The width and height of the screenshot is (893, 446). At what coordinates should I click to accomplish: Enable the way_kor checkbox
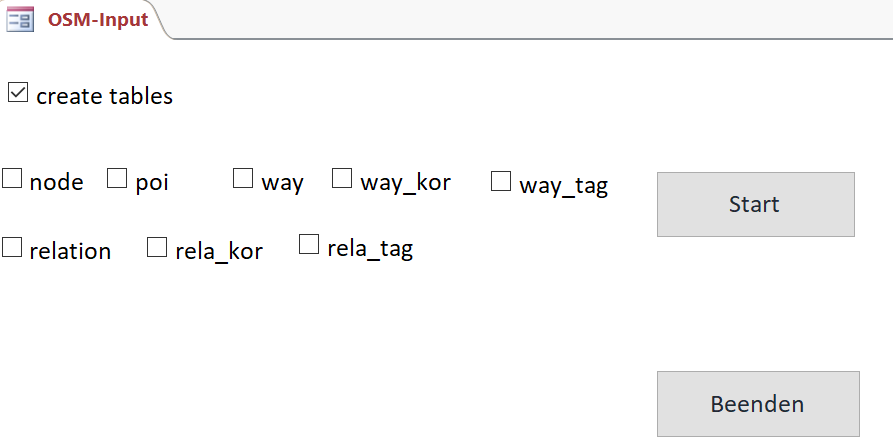[342, 178]
